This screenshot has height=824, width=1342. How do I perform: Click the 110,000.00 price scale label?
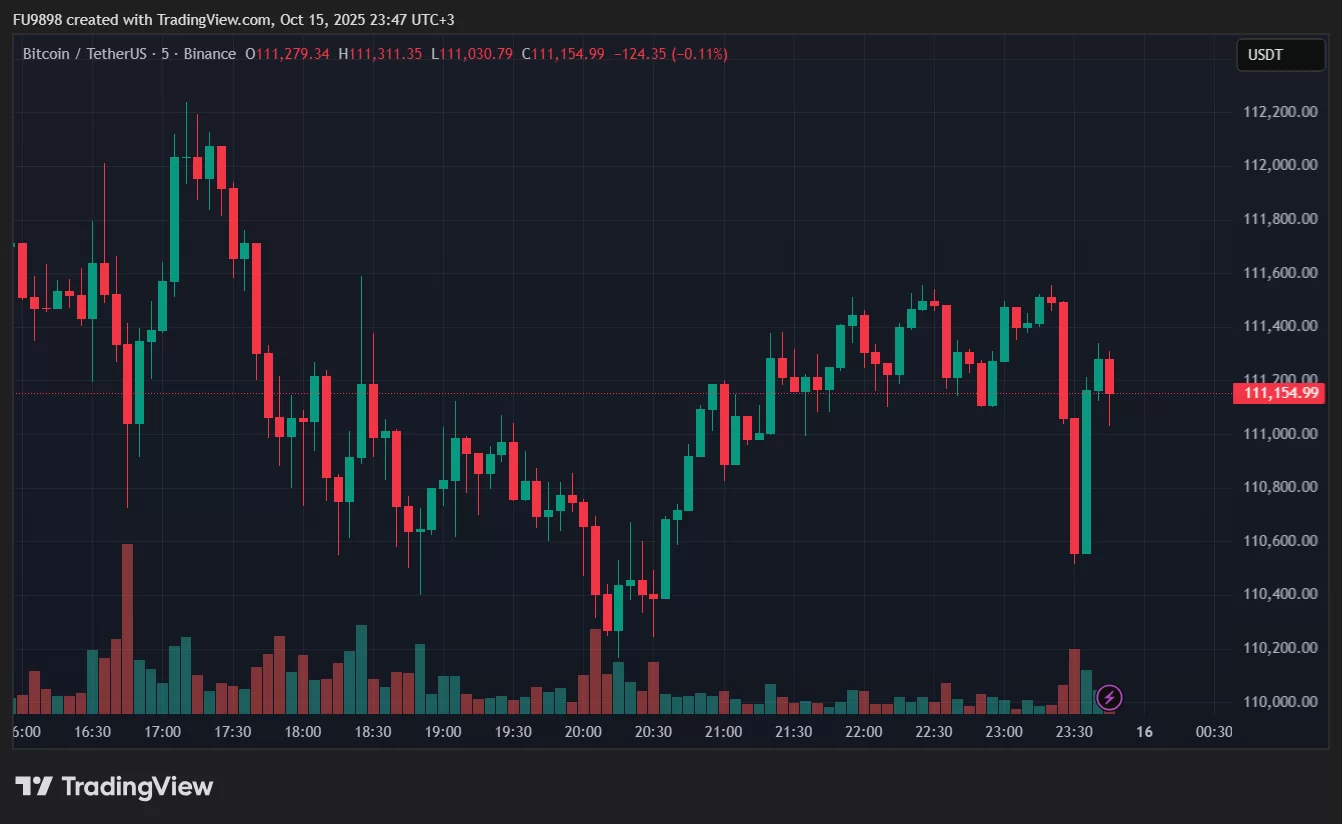click(x=1280, y=701)
